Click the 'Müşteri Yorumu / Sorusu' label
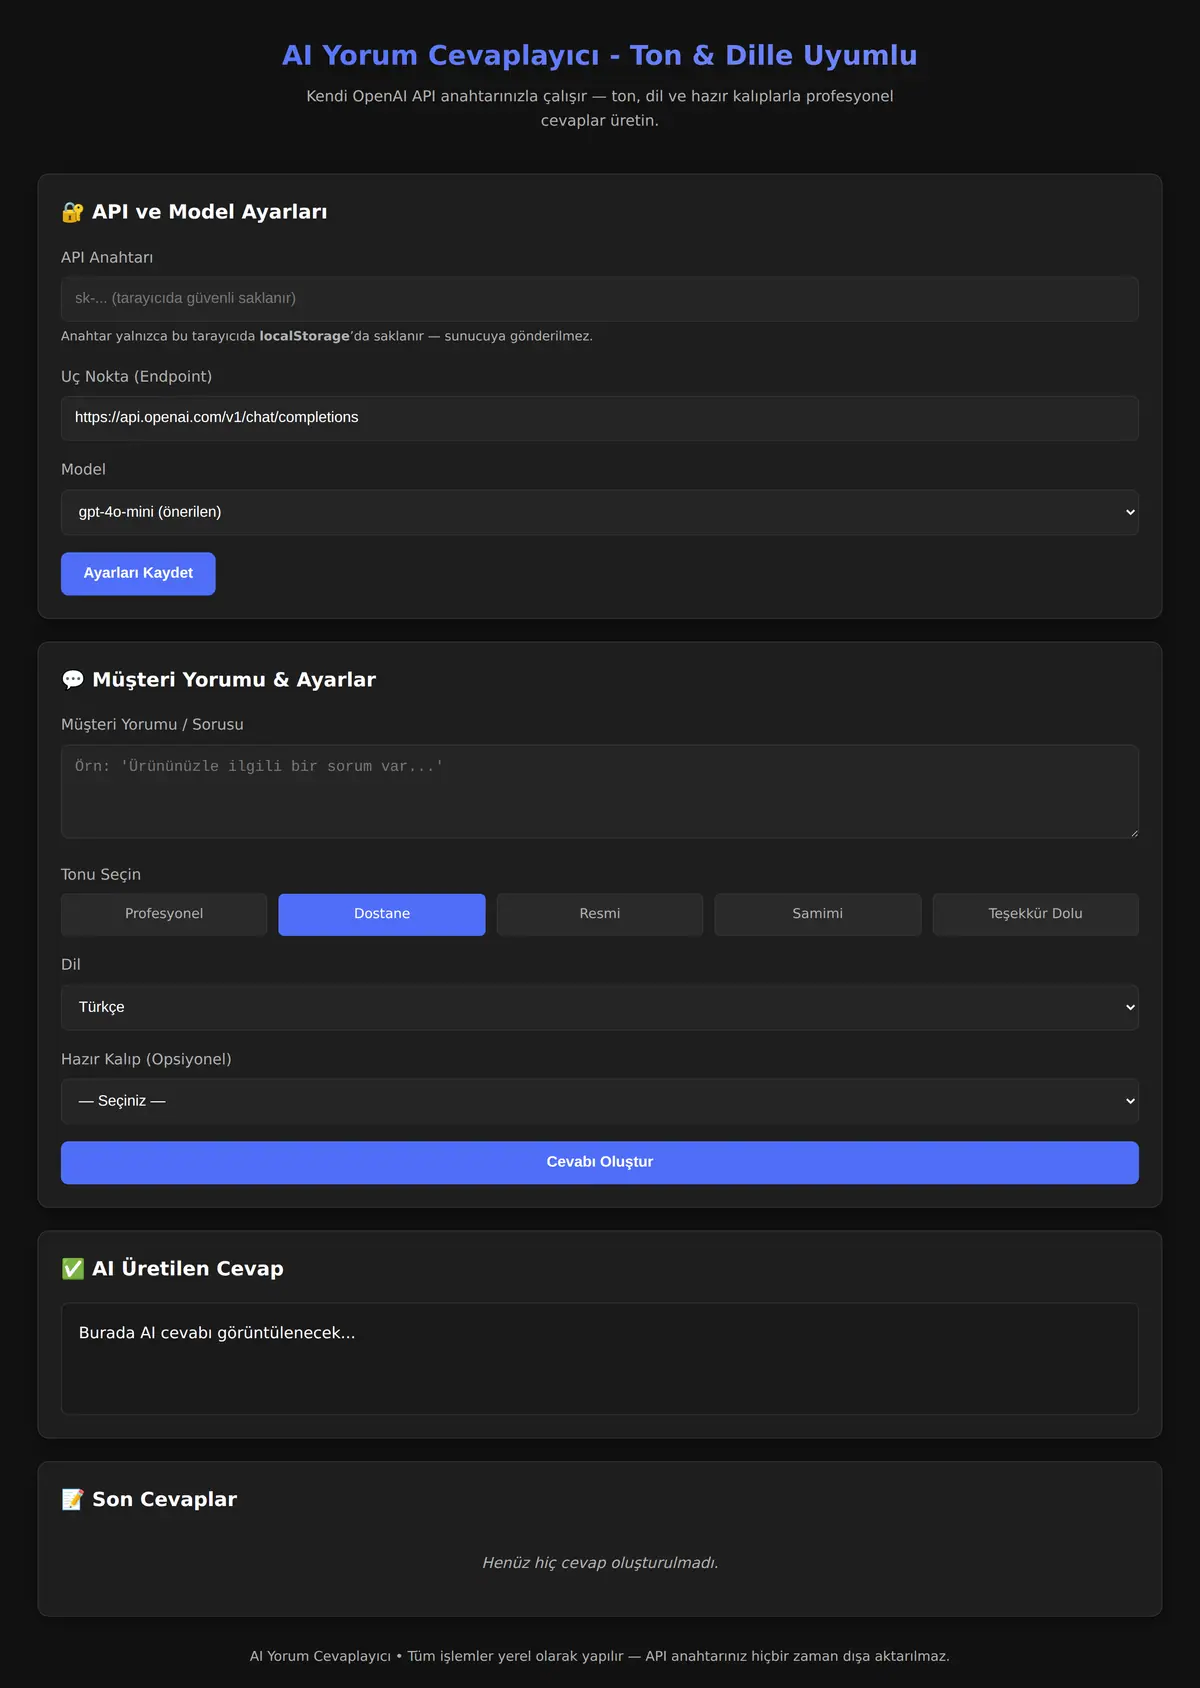 (152, 725)
